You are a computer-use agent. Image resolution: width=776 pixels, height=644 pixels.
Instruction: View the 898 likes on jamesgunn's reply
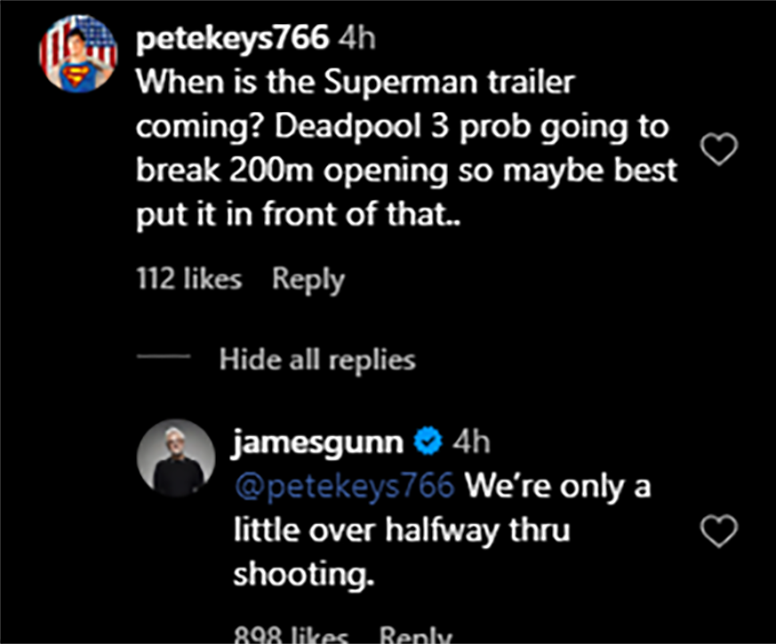291,634
